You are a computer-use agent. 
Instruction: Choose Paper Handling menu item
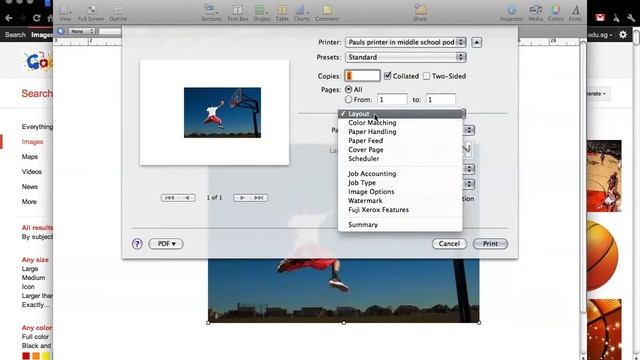click(x=400, y=132)
